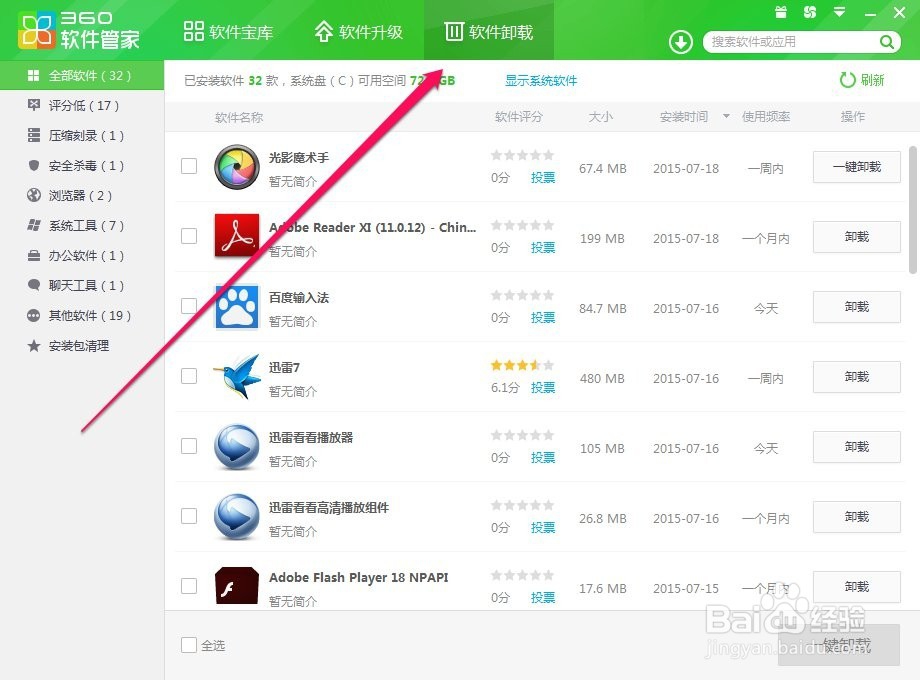Check the box beside Adobe Flash Player 18

click(x=189, y=587)
